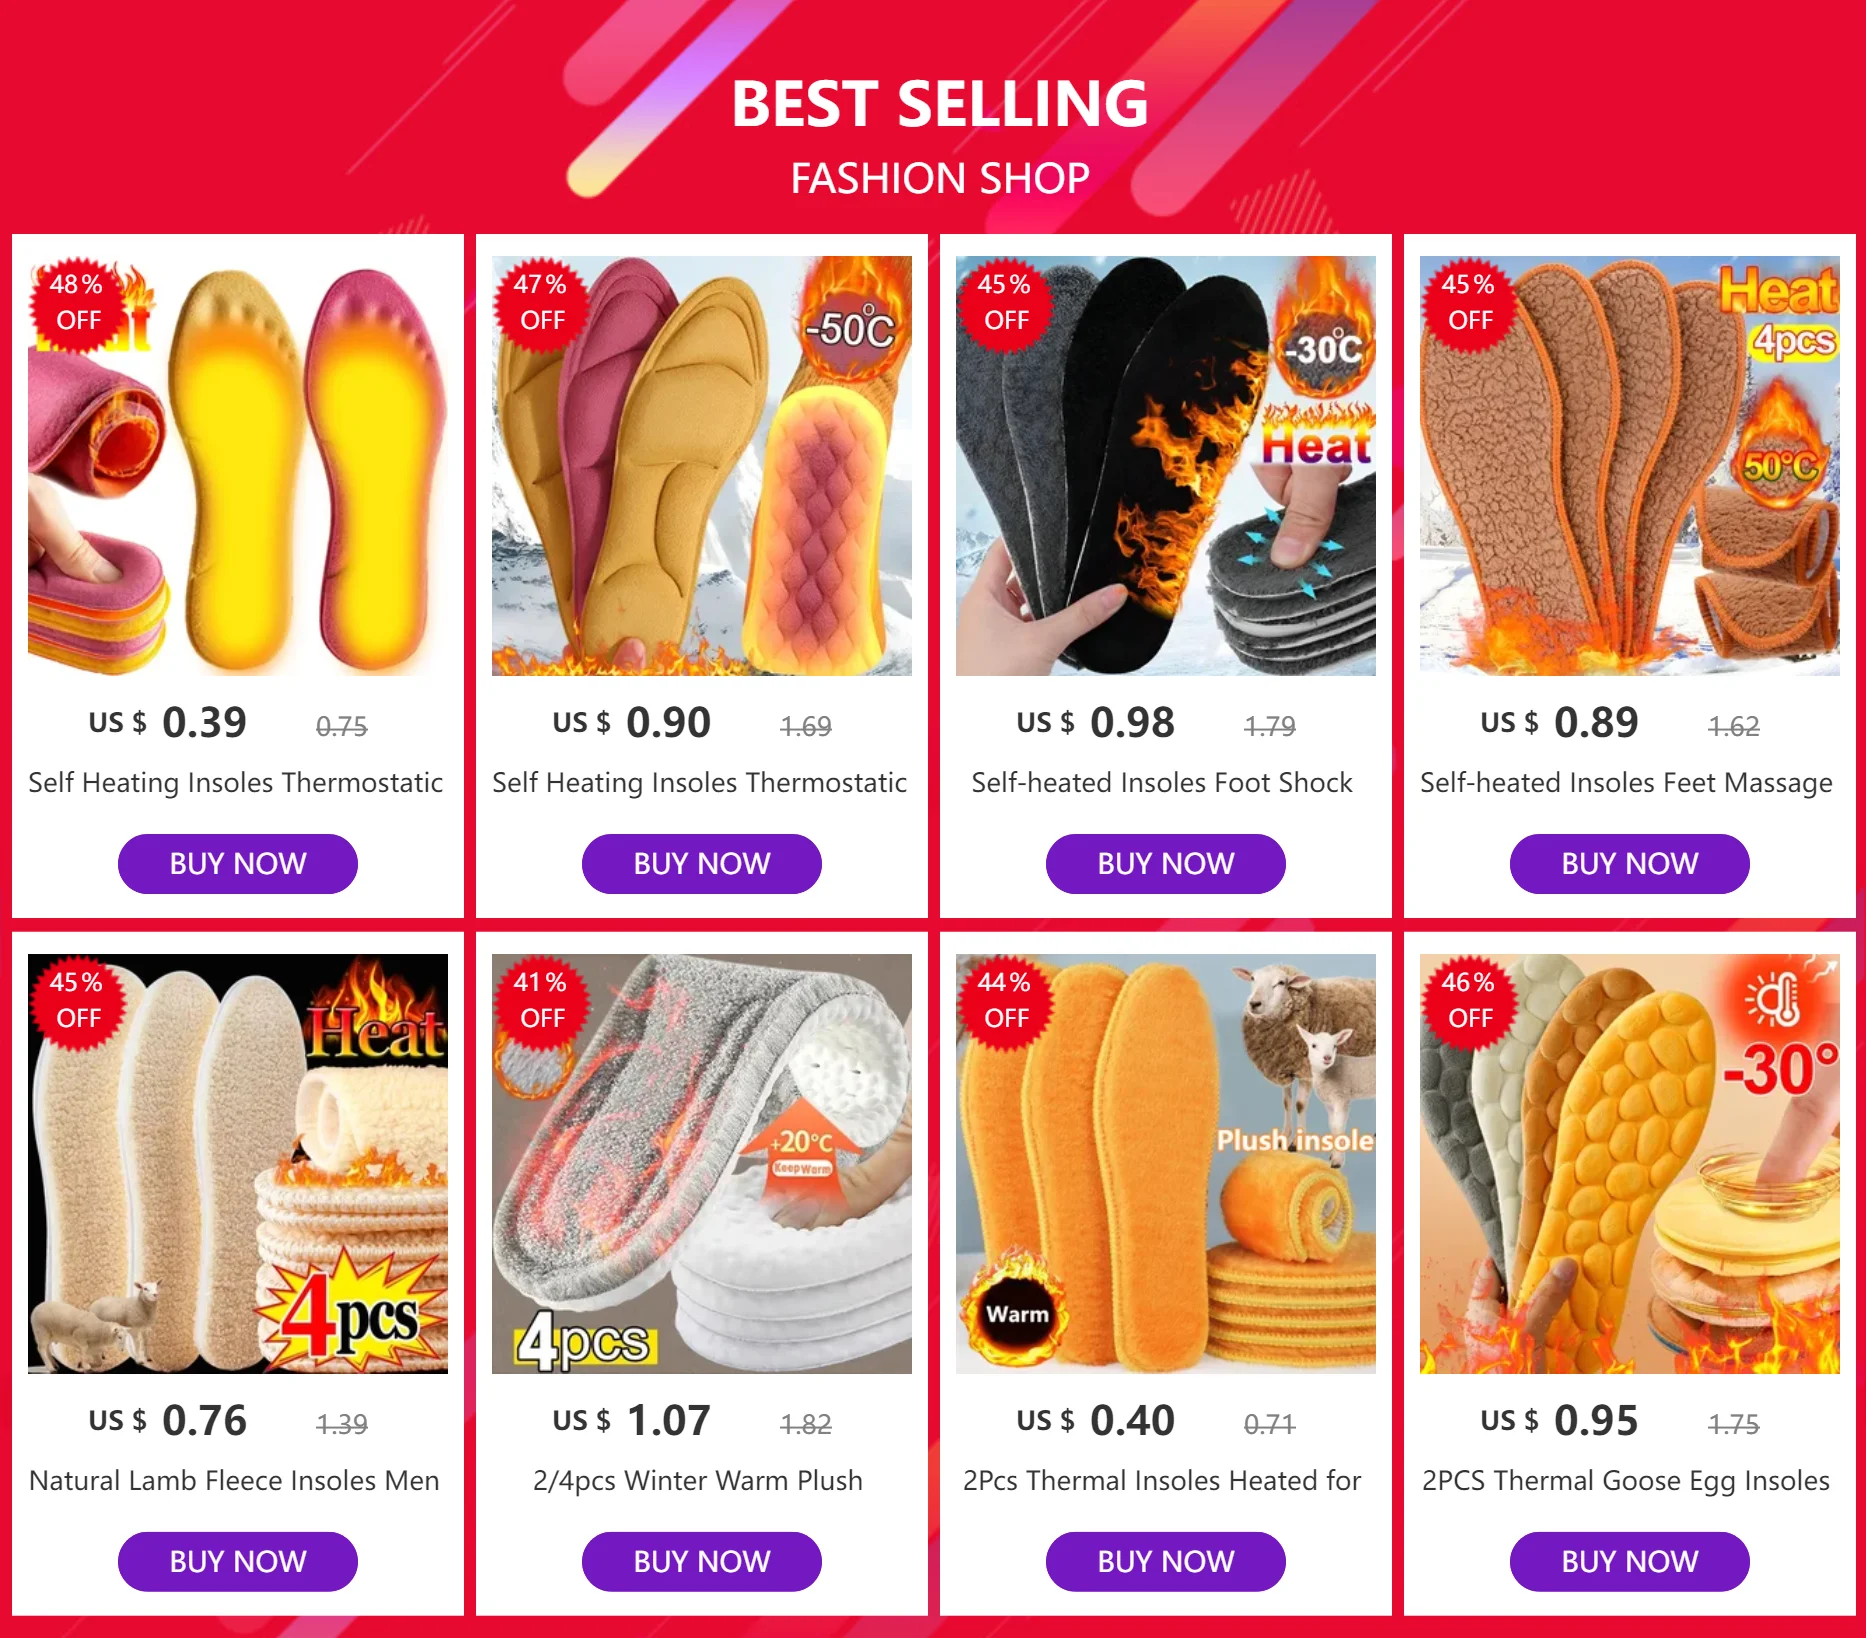The image size is (1866, 1638).
Task: Open the 2/4pcs Winter Warm Plush title
Action: [698, 1481]
